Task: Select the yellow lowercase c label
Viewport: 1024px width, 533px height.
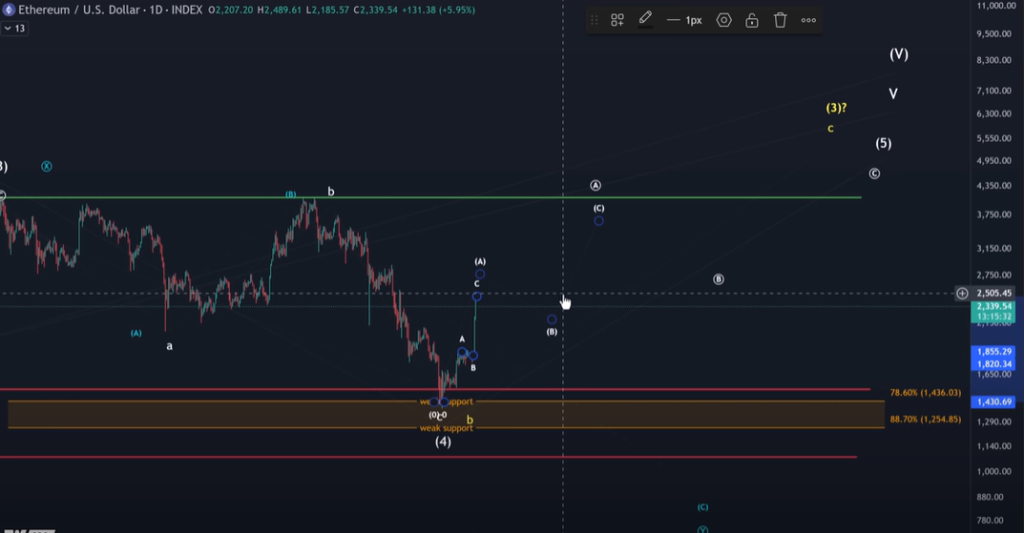Action: (831, 129)
